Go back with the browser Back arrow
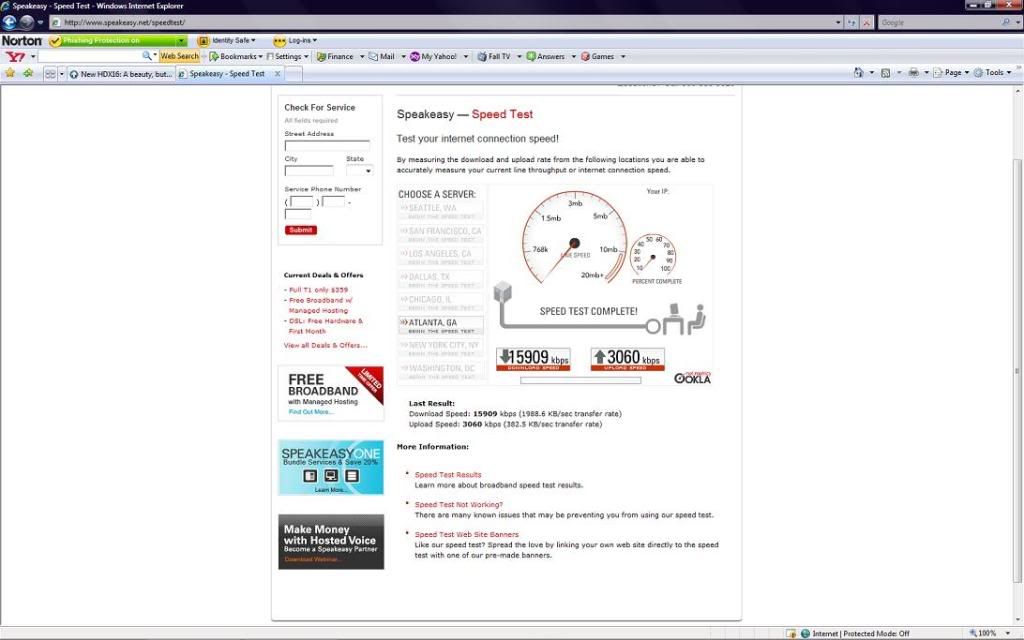The width and height of the screenshot is (1024, 640). (x=9, y=22)
